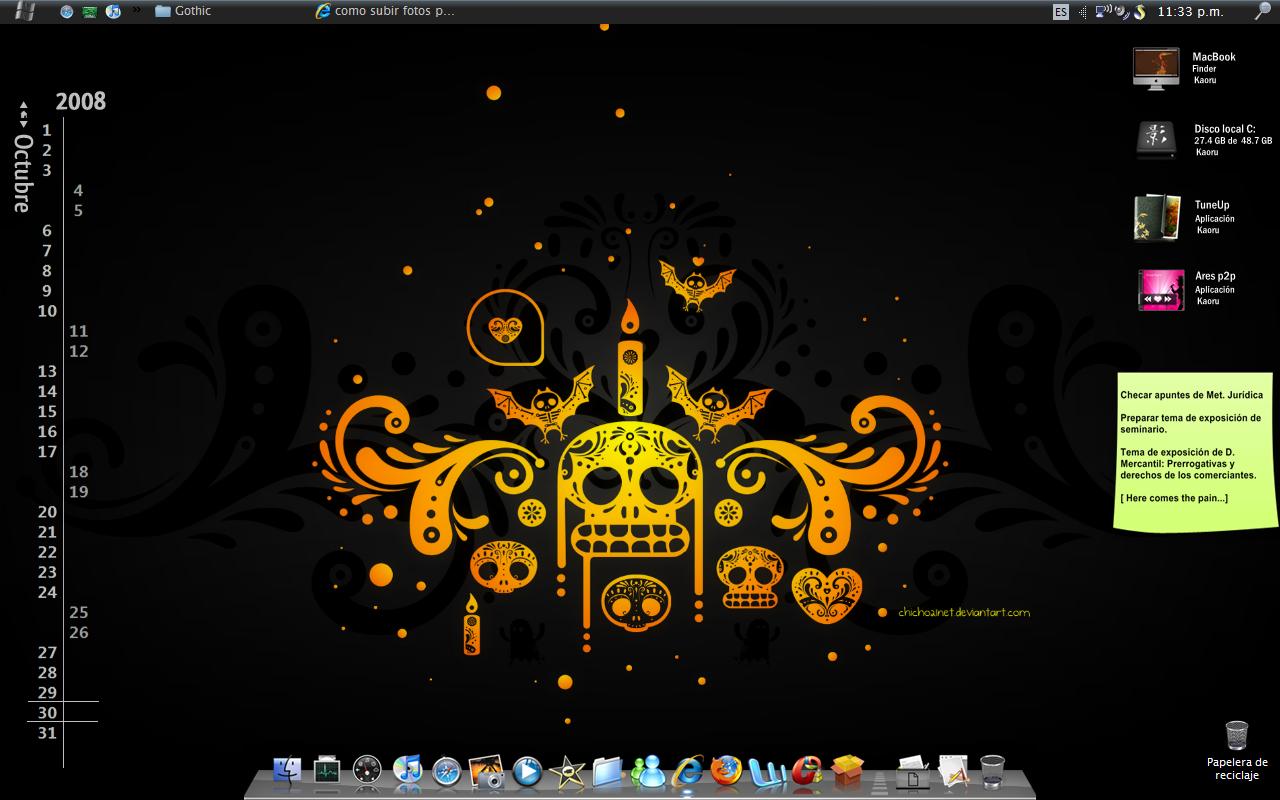Screen dimensions: 1280x800
Task: Open Papelera de reciclaje desktop icon
Action: 1237,750
